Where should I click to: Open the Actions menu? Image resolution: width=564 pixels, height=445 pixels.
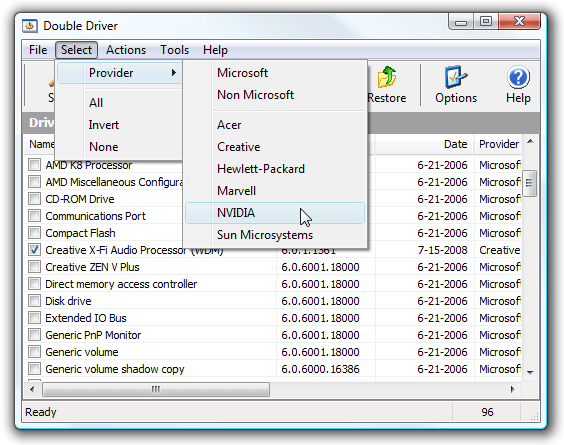(x=126, y=50)
